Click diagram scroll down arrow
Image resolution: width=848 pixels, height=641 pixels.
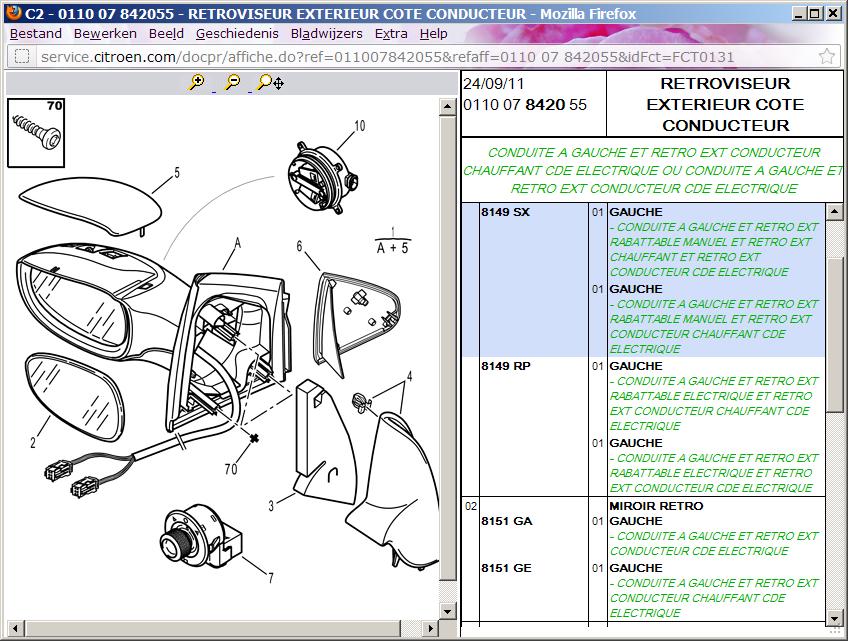point(447,612)
